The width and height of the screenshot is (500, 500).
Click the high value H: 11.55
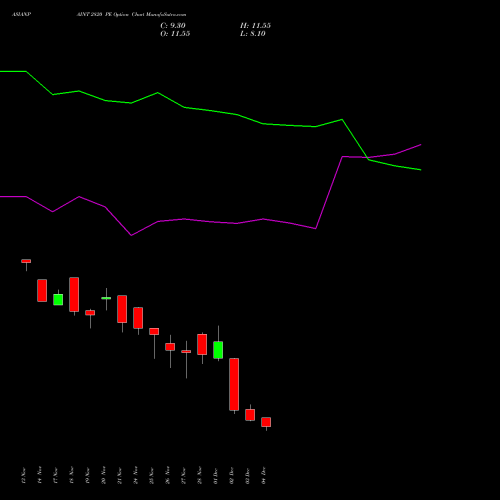click(x=255, y=26)
